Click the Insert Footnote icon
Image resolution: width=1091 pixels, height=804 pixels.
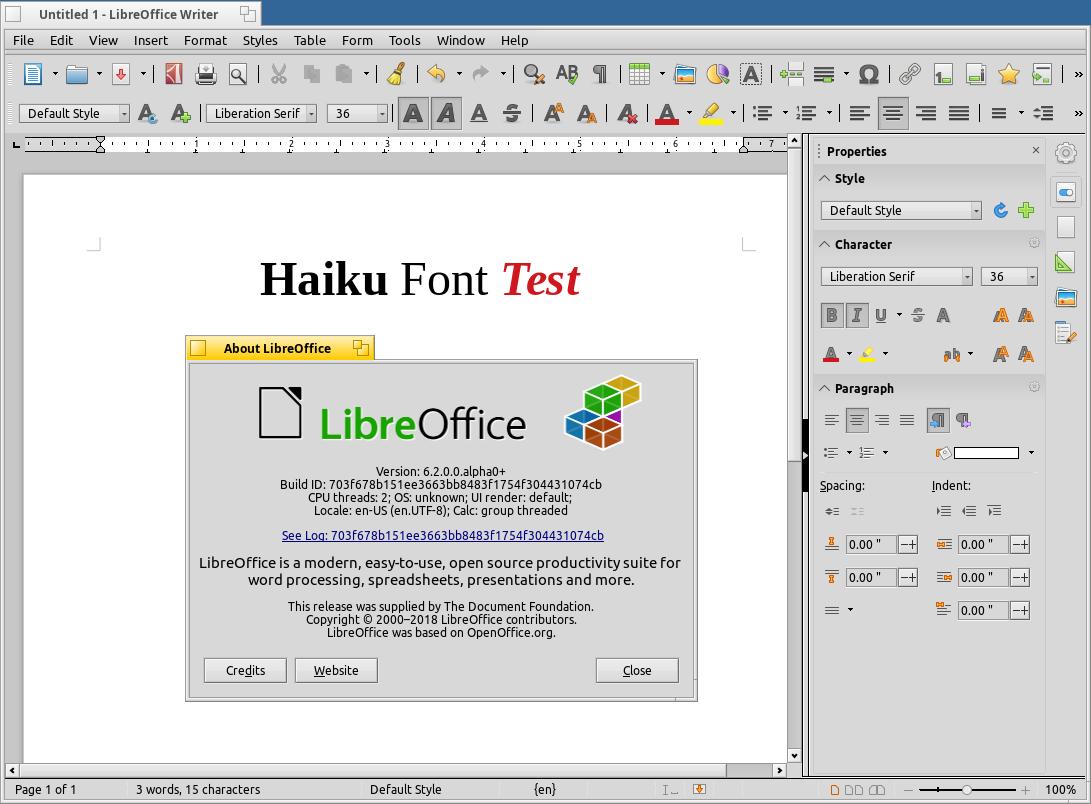tap(943, 74)
